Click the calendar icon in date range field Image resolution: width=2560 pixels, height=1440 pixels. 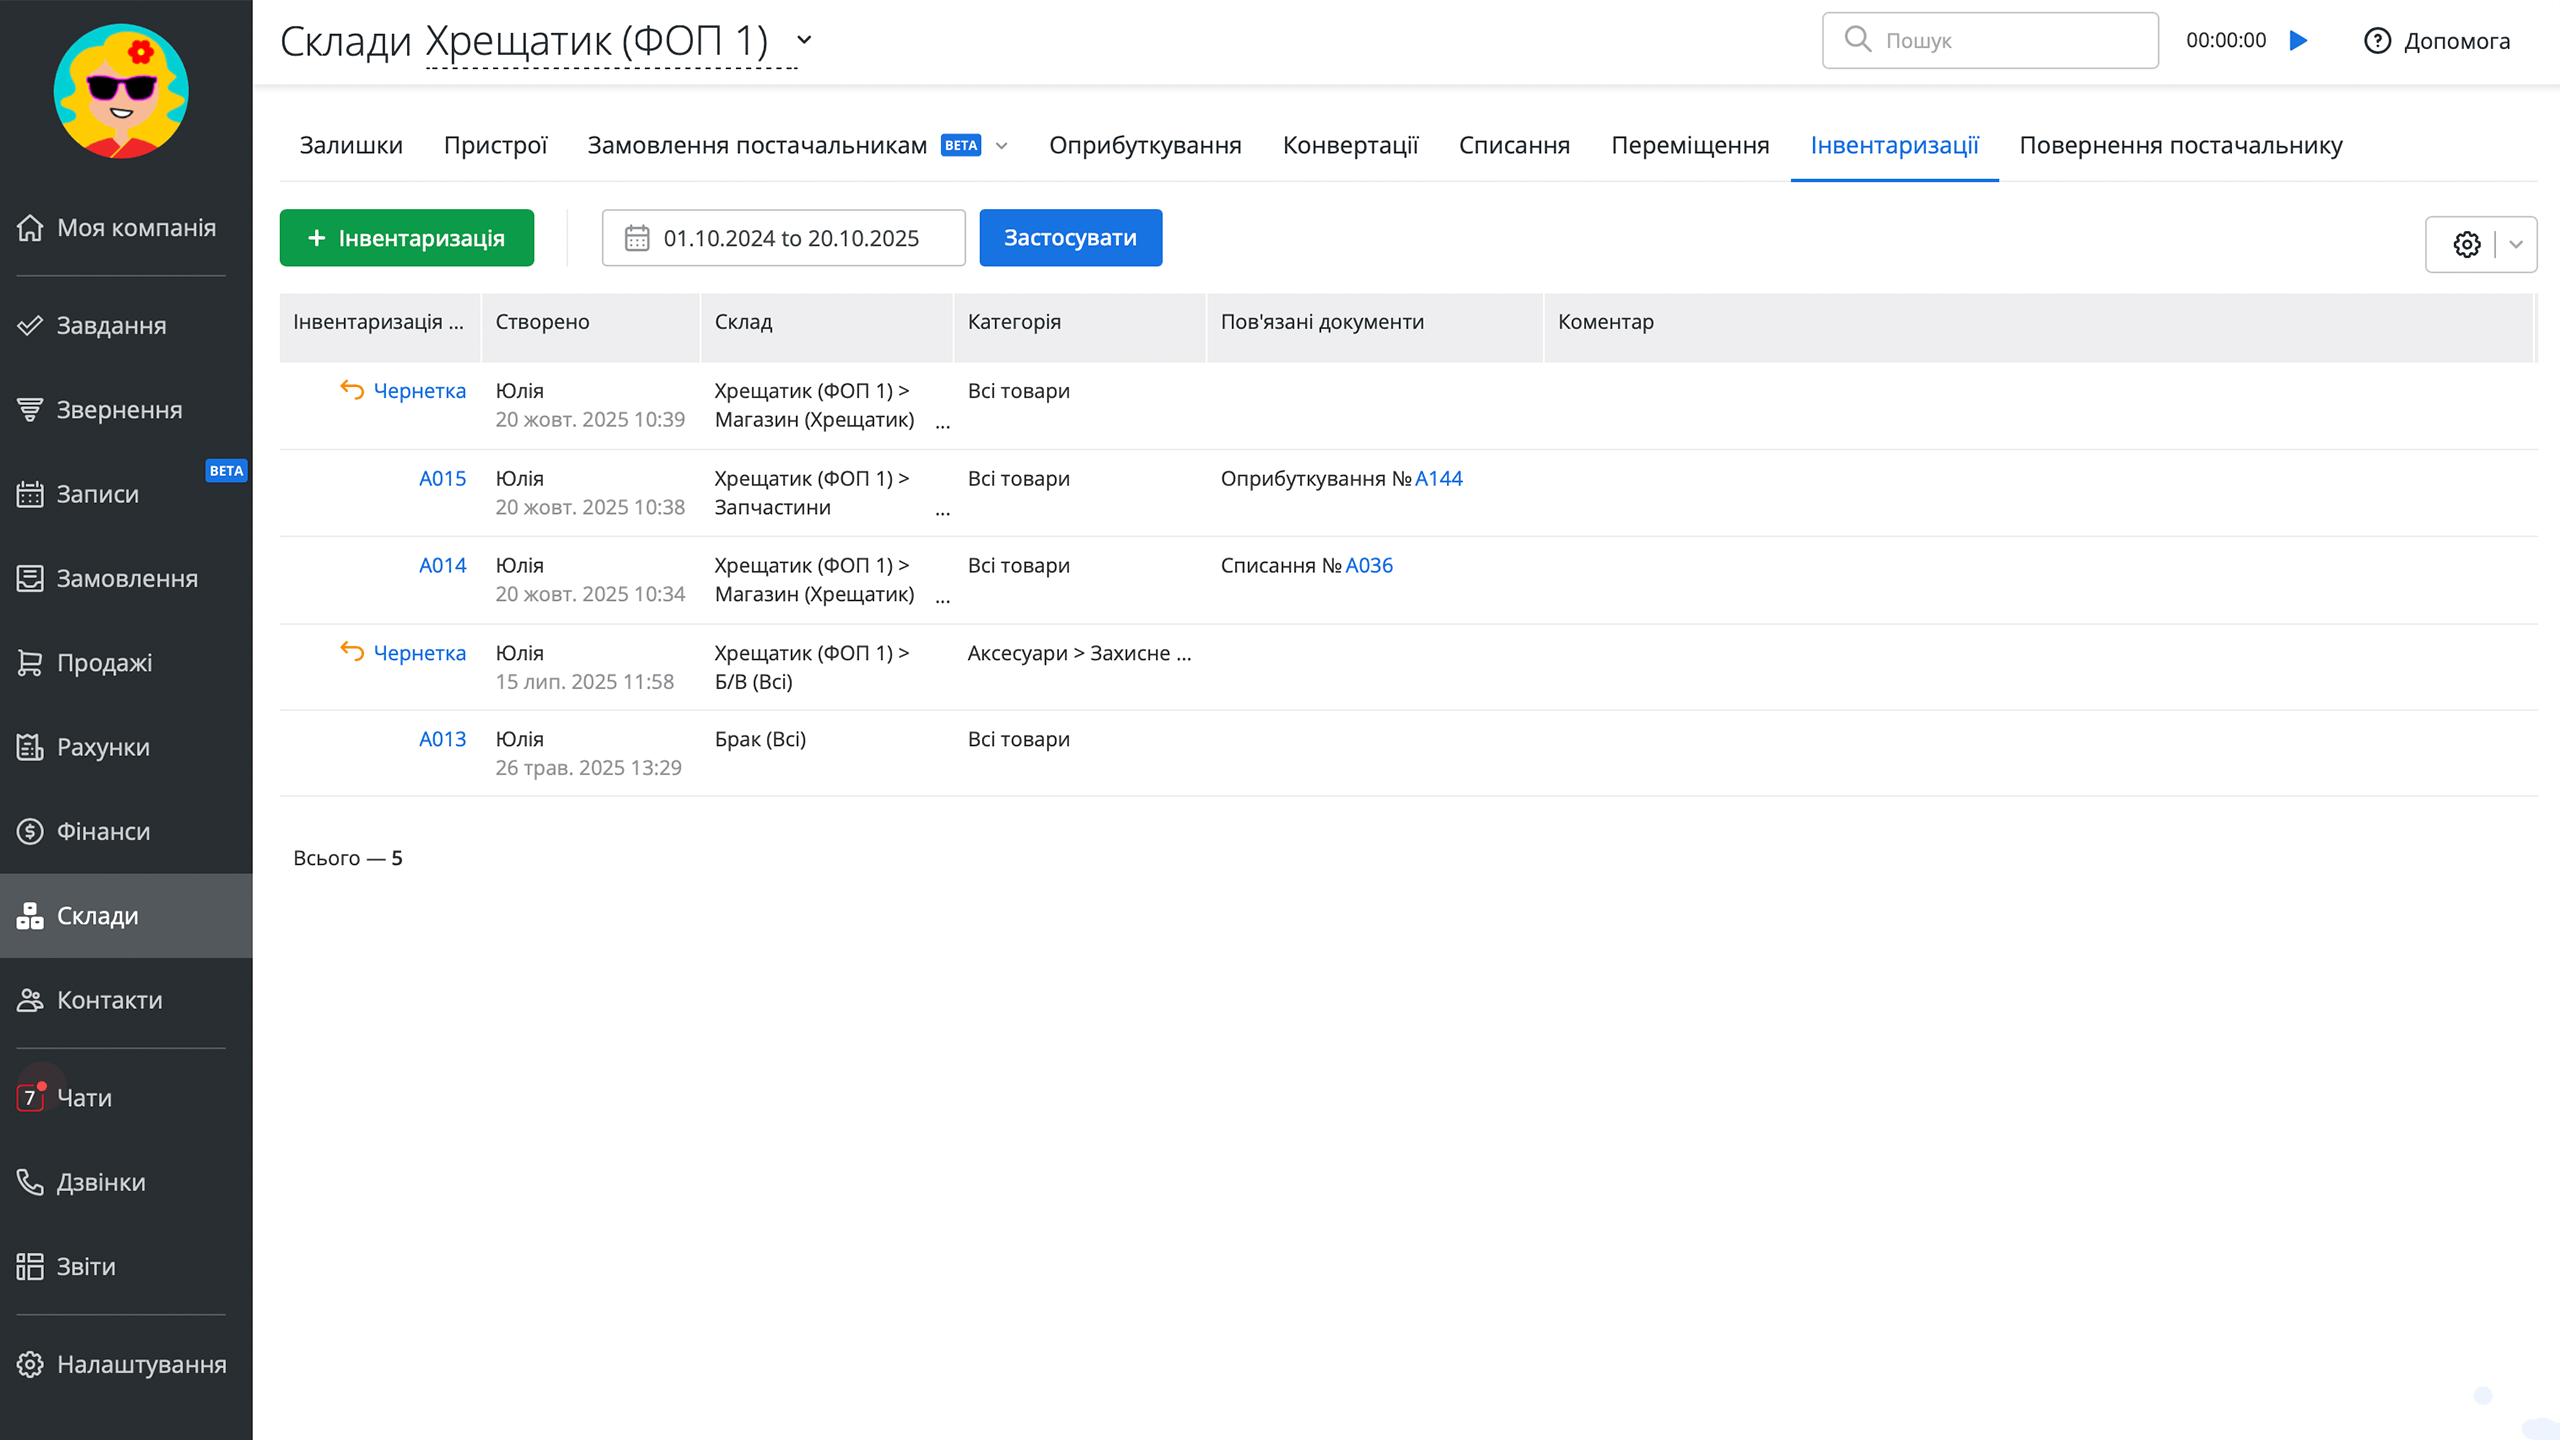pyautogui.click(x=637, y=238)
